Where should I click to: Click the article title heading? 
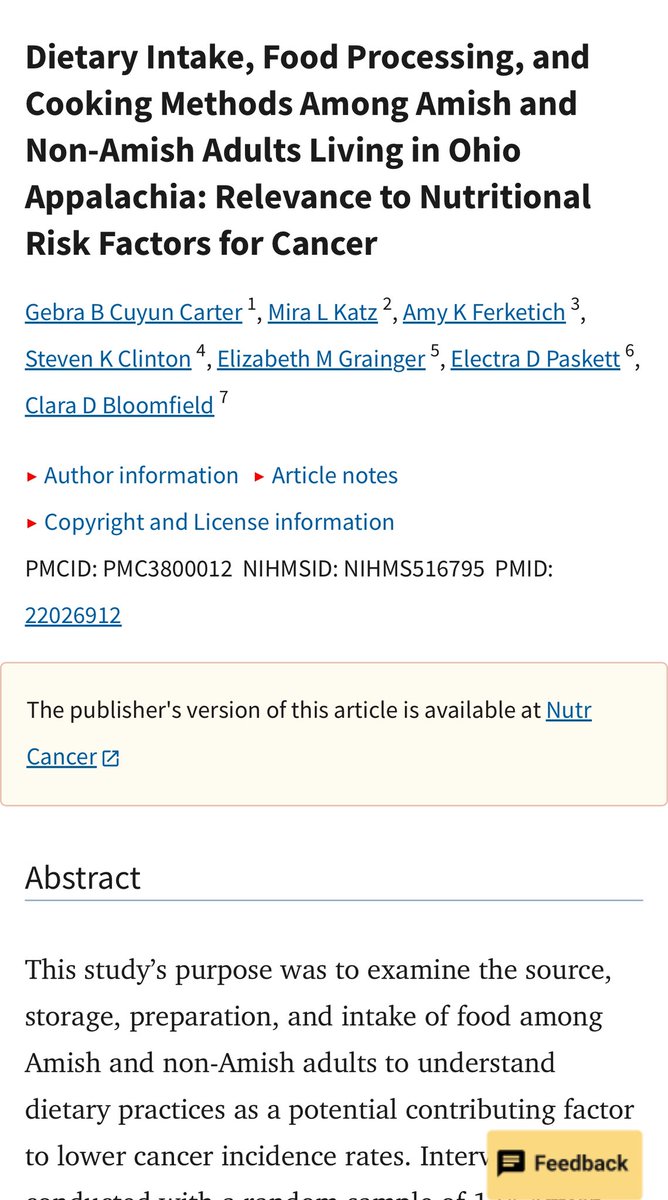coord(308,150)
